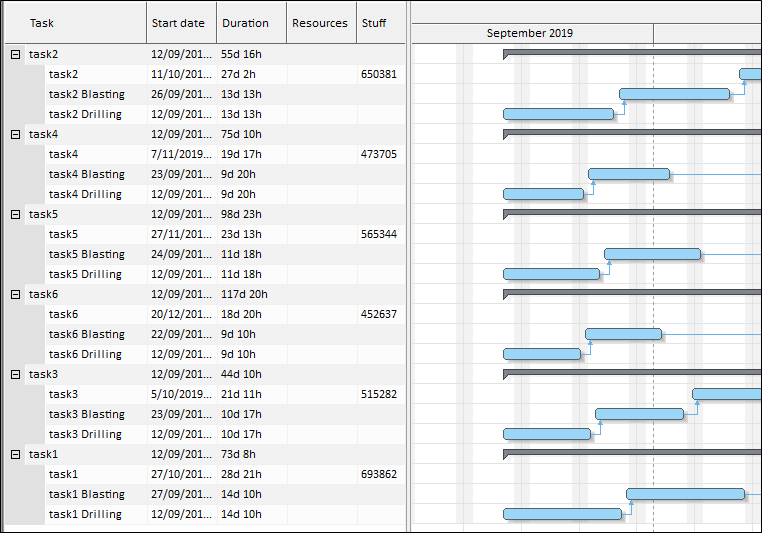Click the task5 Drilling Gantt bar
The width and height of the screenshot is (762, 533).
point(552,274)
